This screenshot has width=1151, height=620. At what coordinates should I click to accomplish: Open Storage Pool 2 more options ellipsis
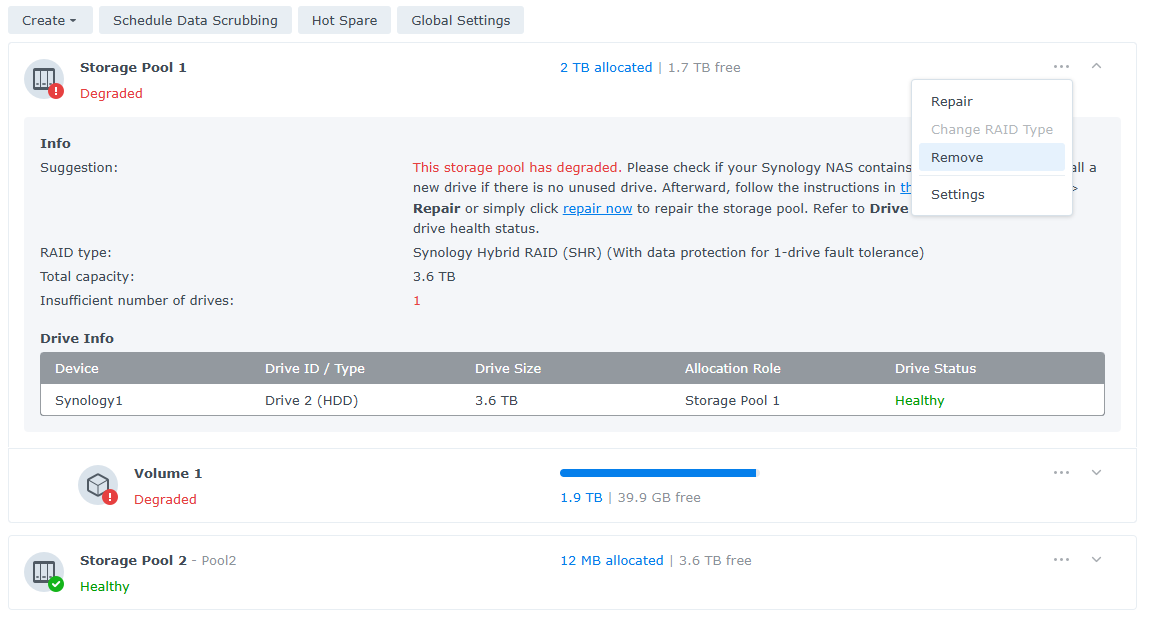point(1061,560)
